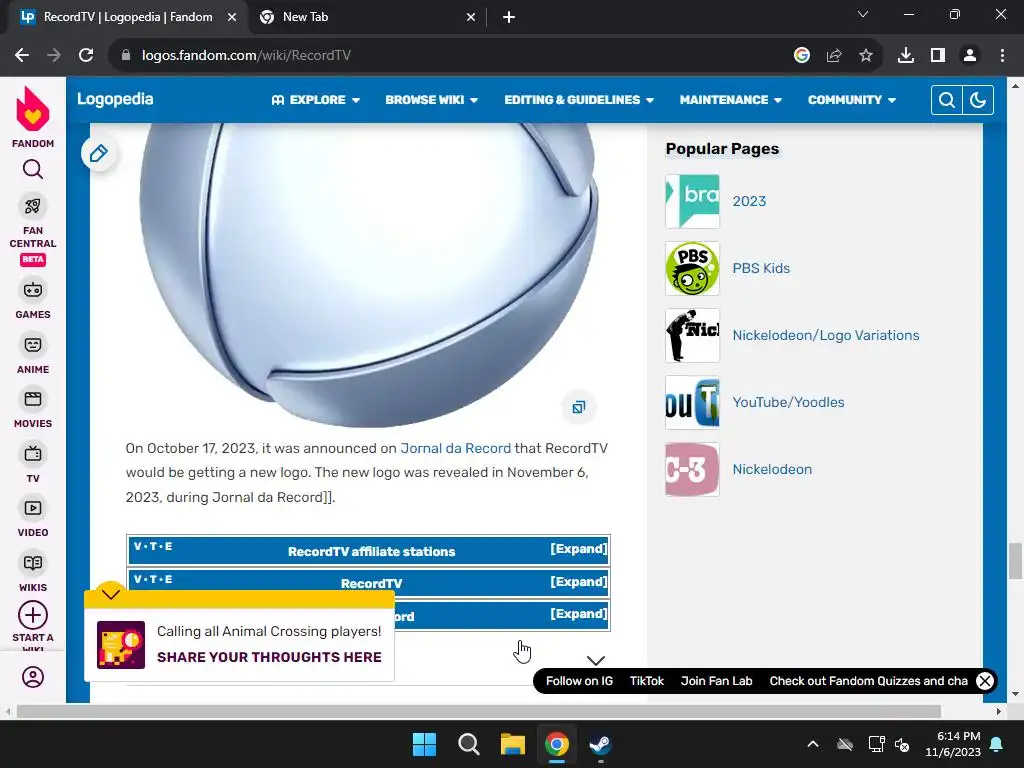The image size is (1024, 768).
Task: Close the bottom Fandom promo bar
Action: [x=985, y=681]
